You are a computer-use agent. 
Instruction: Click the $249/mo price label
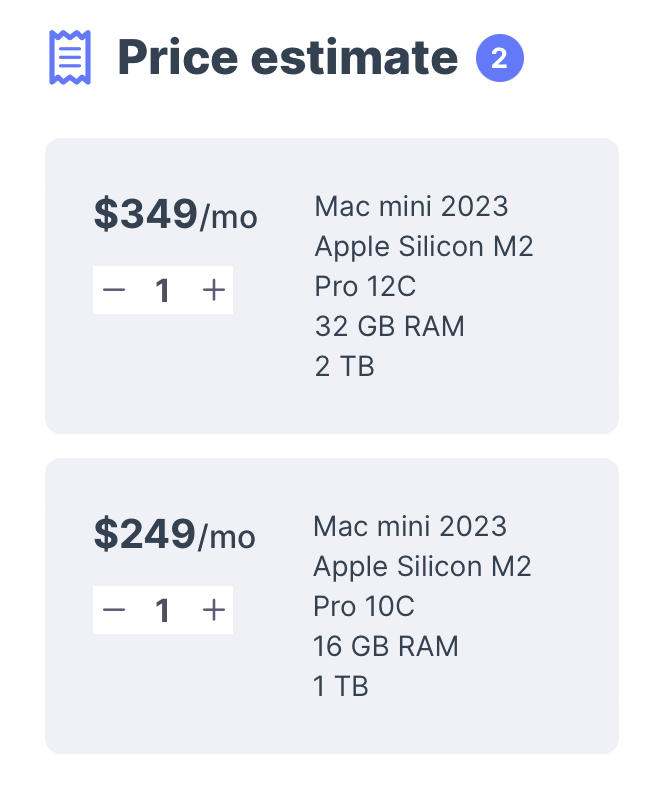pos(175,534)
